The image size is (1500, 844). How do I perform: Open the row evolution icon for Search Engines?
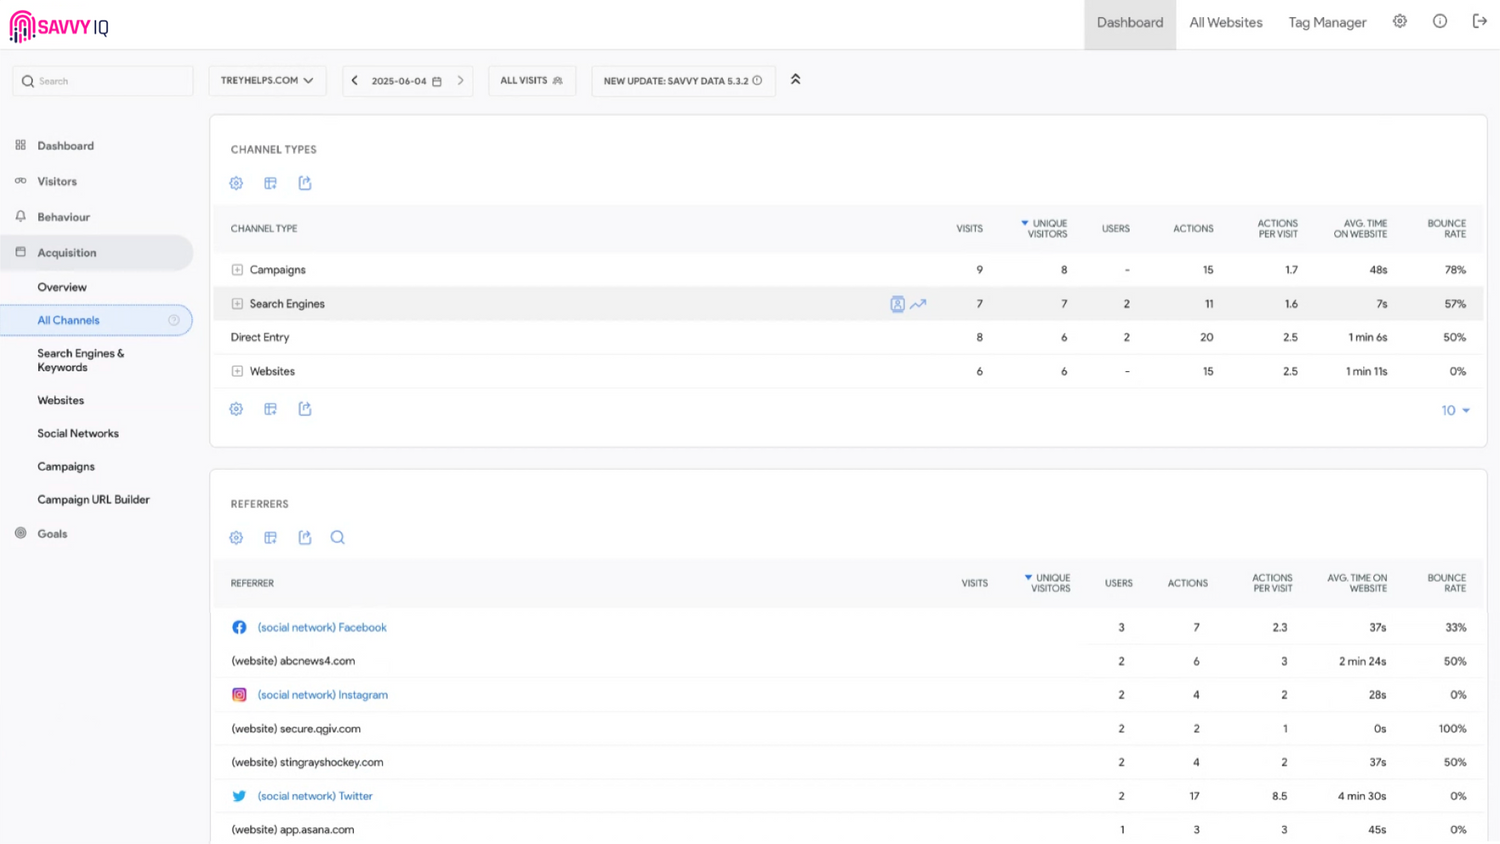918,304
